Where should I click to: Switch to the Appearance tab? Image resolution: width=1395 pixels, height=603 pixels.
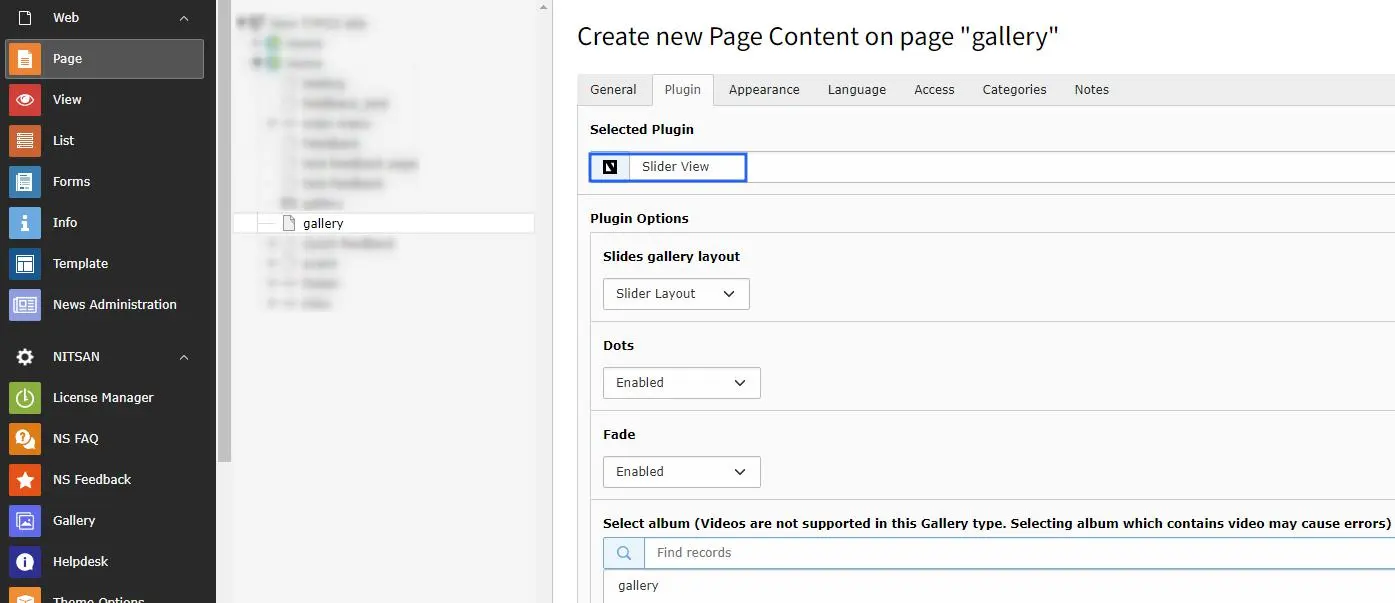764,90
